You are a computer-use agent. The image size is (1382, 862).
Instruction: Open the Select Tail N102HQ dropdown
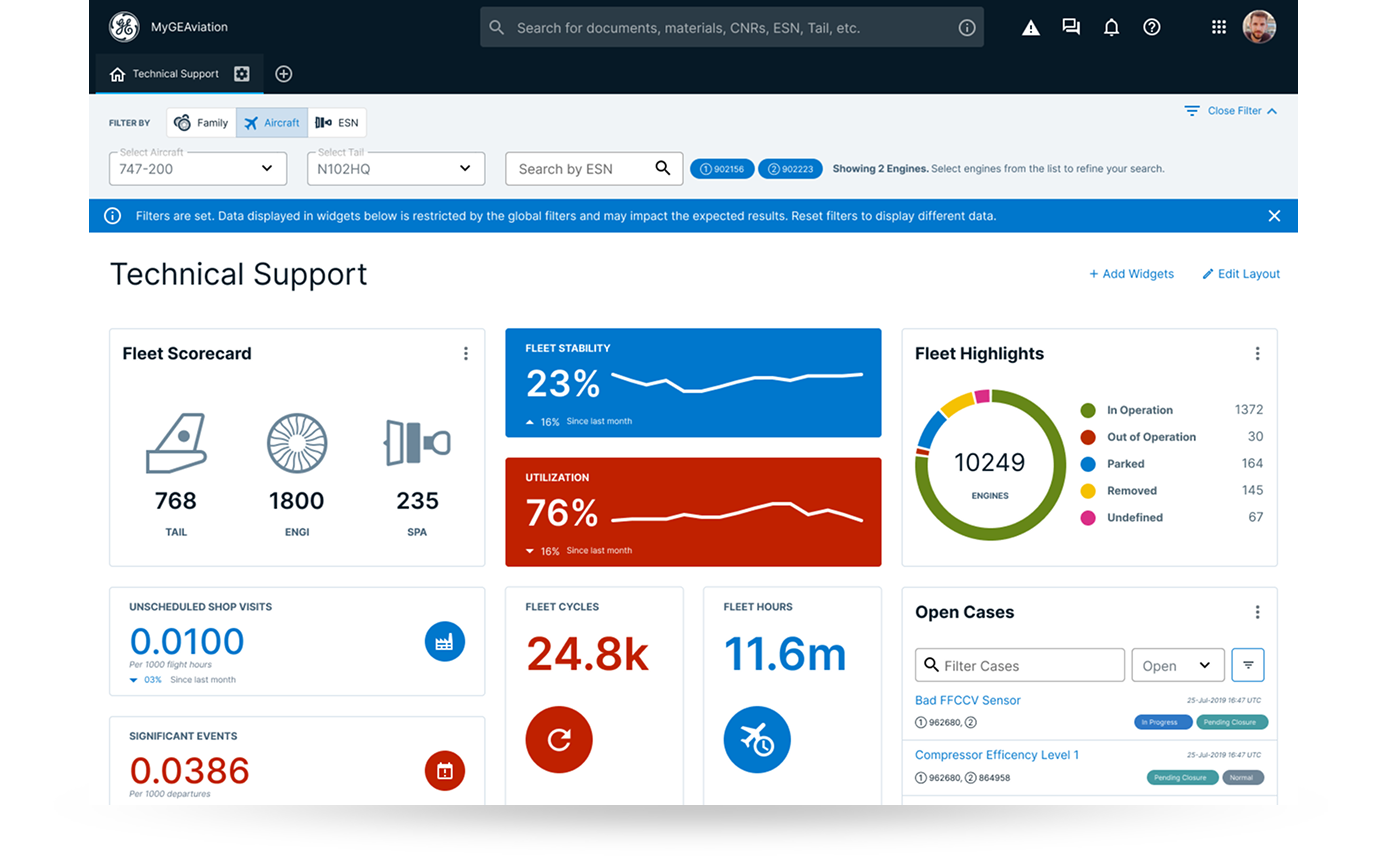[396, 169]
